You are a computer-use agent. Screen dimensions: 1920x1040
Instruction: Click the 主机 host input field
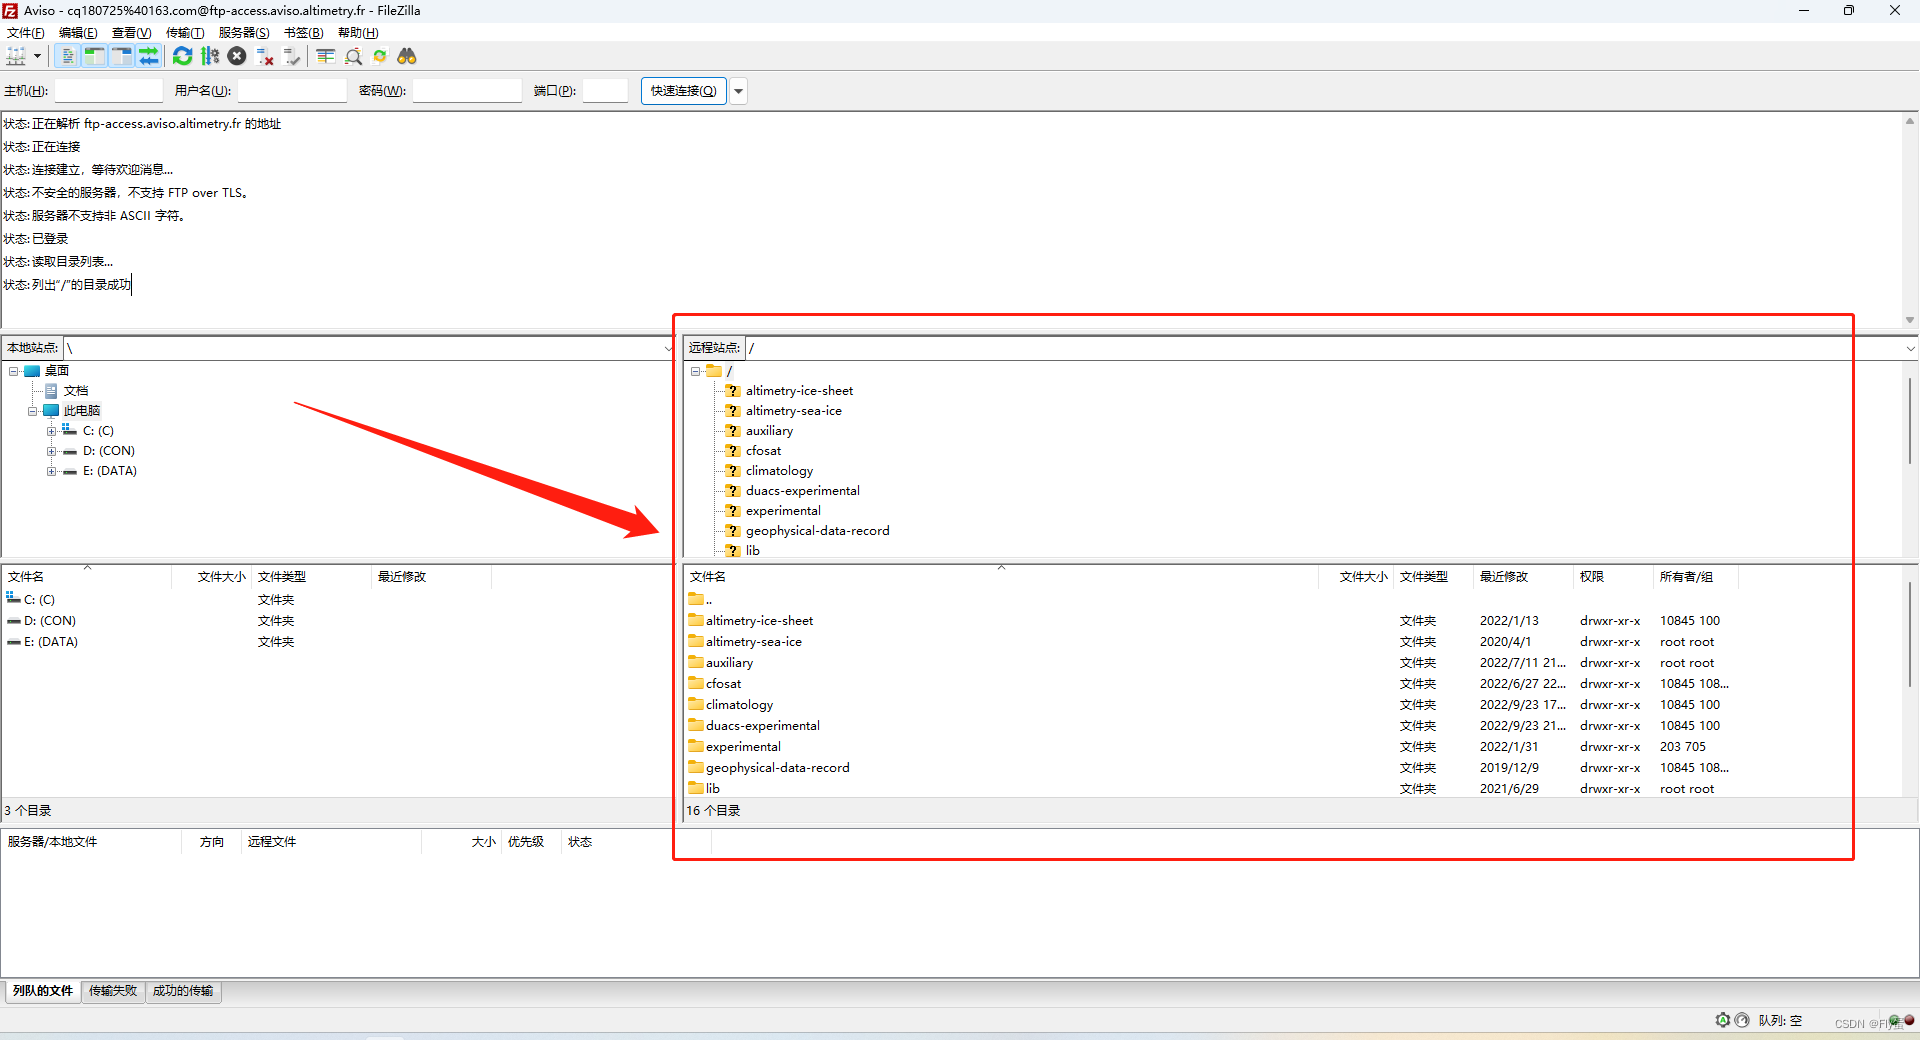pyautogui.click(x=108, y=91)
